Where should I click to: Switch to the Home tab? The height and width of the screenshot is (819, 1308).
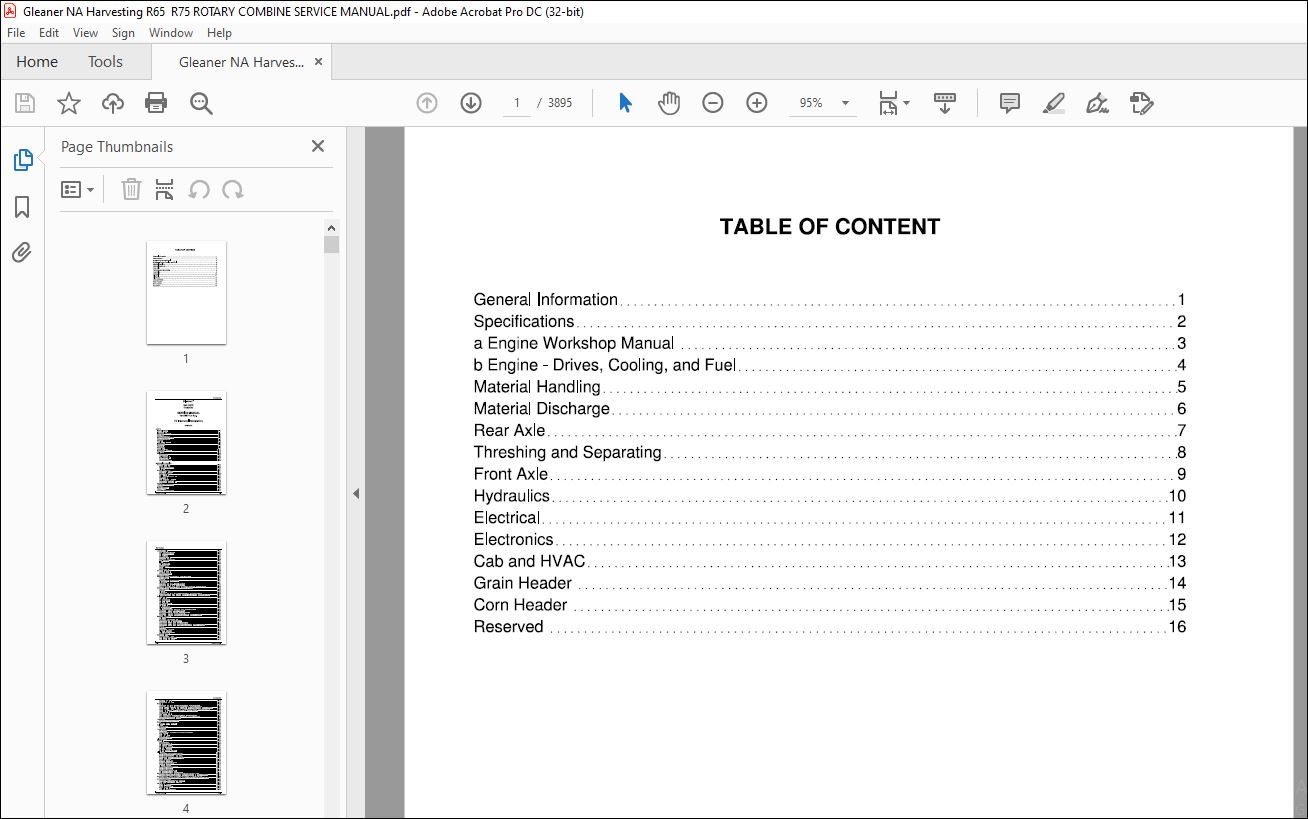pos(37,62)
